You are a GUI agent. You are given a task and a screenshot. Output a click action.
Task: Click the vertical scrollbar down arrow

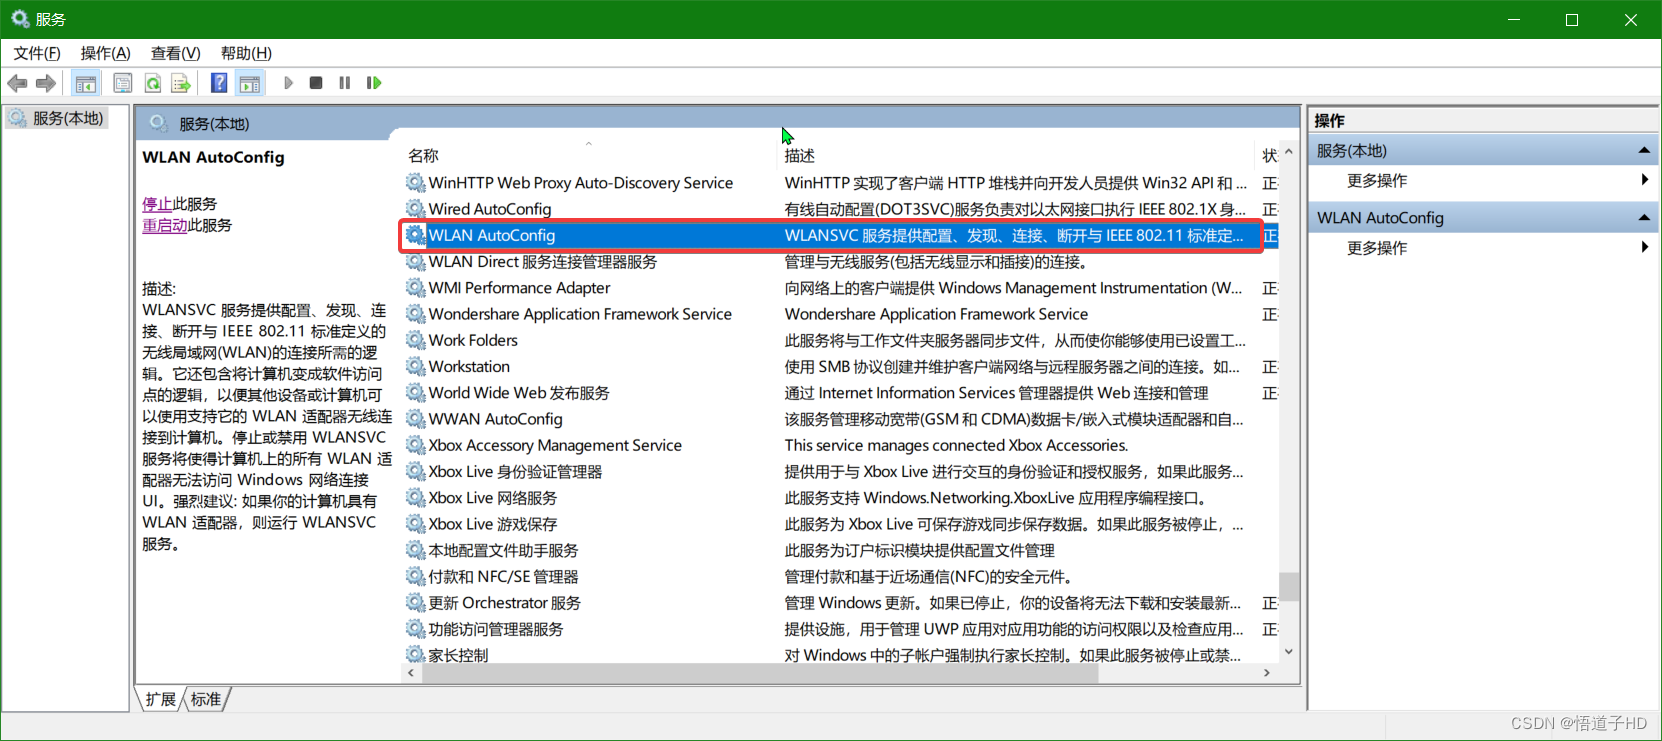tap(1289, 652)
